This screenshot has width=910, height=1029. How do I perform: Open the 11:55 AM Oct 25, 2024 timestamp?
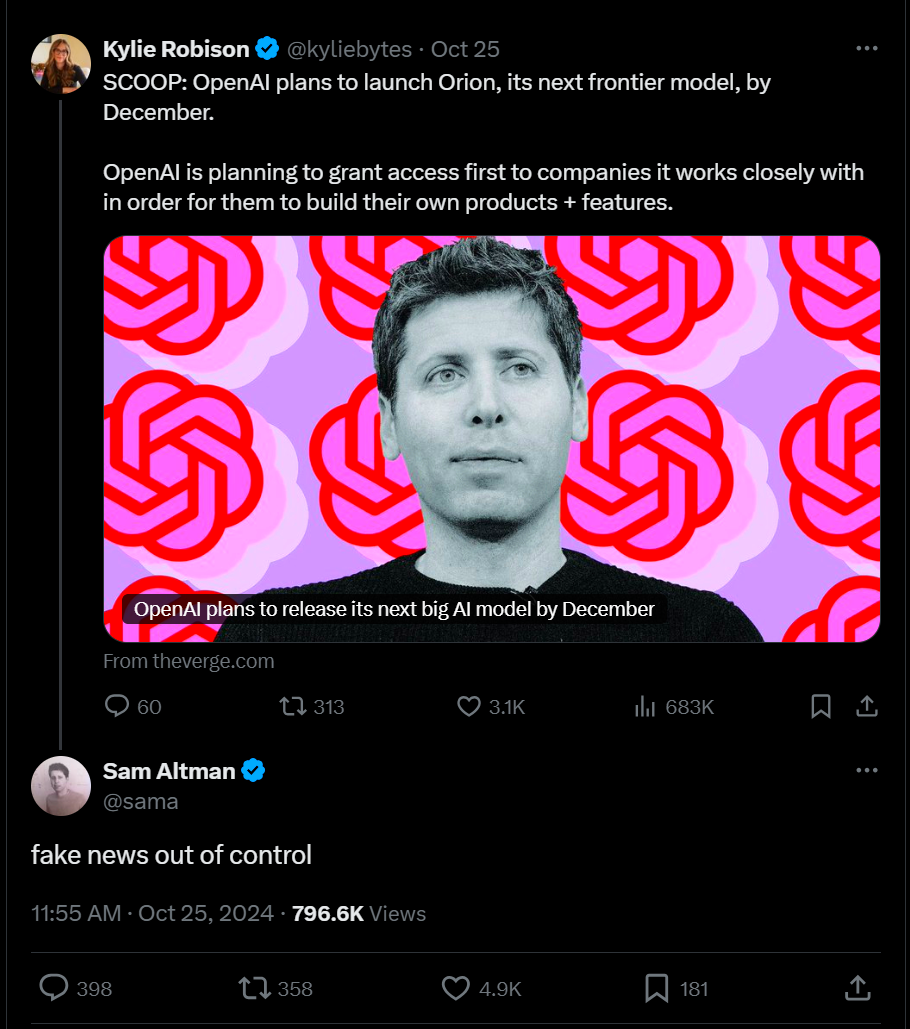(152, 913)
